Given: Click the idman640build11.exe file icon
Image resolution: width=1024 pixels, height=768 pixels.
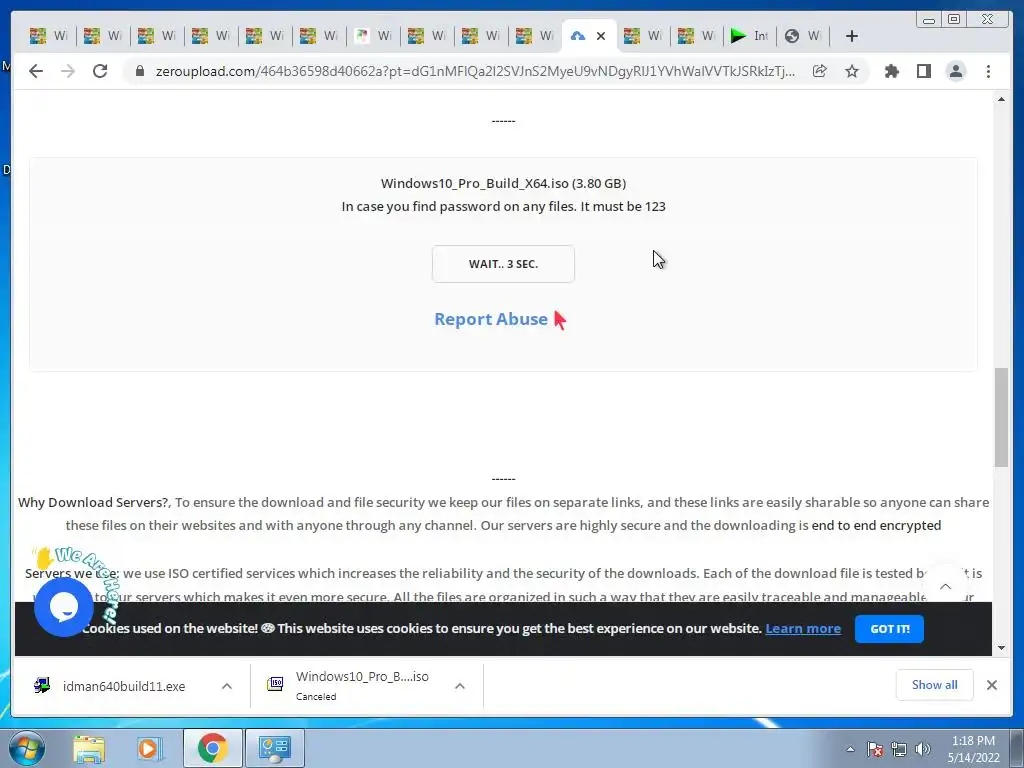Looking at the screenshot, I should (x=42, y=685).
